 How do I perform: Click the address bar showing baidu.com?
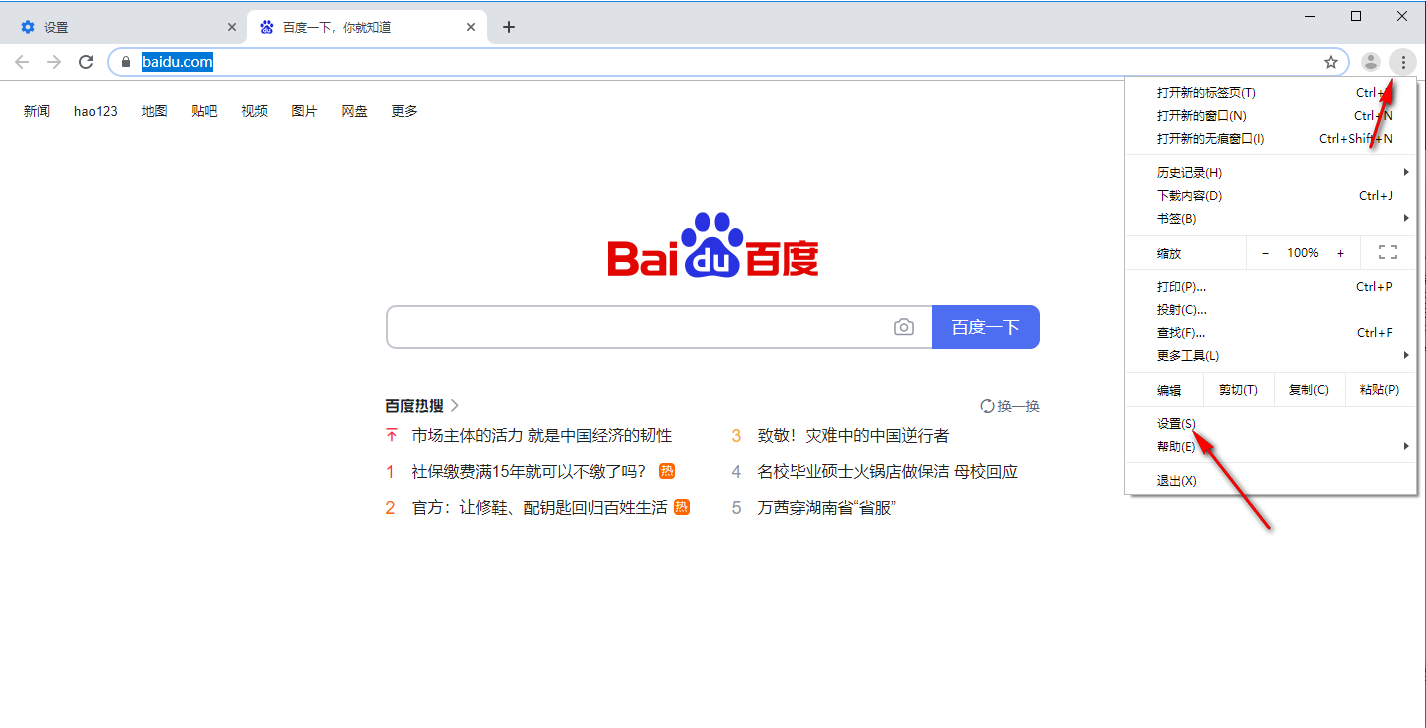click(x=728, y=62)
